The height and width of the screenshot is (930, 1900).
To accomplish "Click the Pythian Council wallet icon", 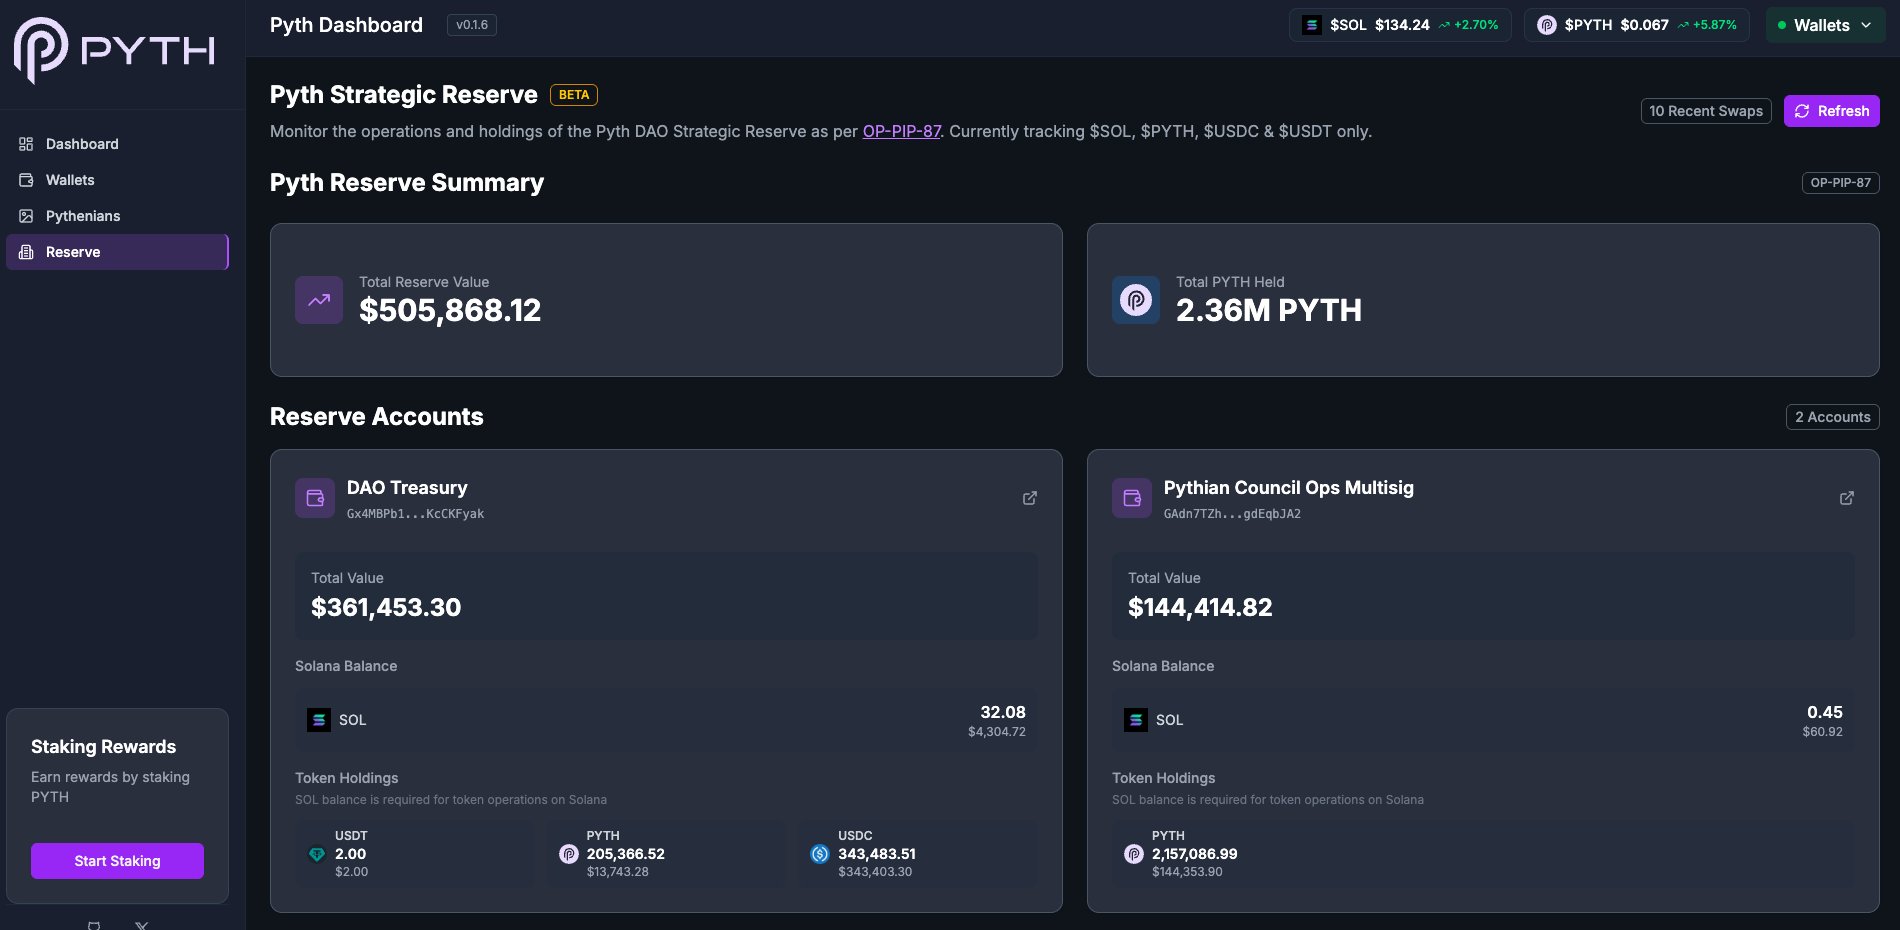I will pos(1132,498).
